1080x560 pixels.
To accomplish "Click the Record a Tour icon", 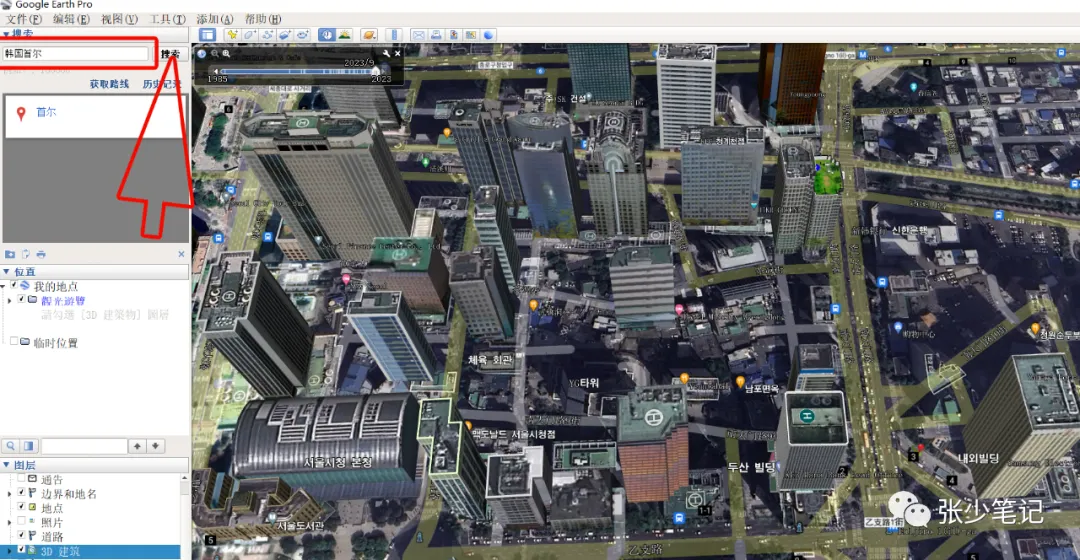I will pos(302,34).
